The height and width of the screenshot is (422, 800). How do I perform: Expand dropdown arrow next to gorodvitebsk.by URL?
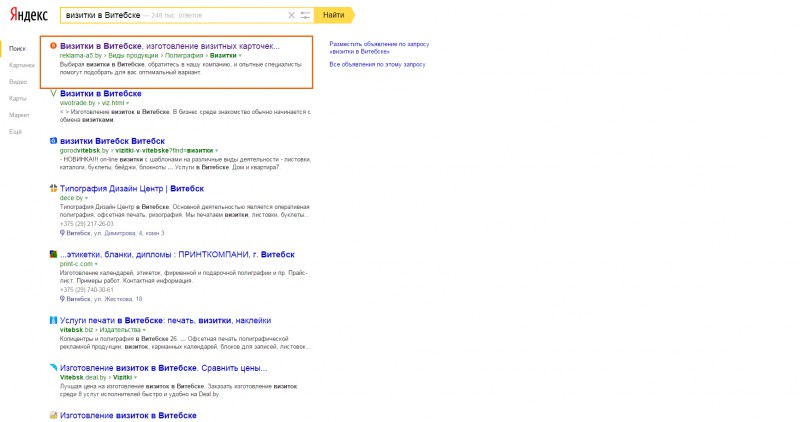pyautogui.click(x=217, y=151)
